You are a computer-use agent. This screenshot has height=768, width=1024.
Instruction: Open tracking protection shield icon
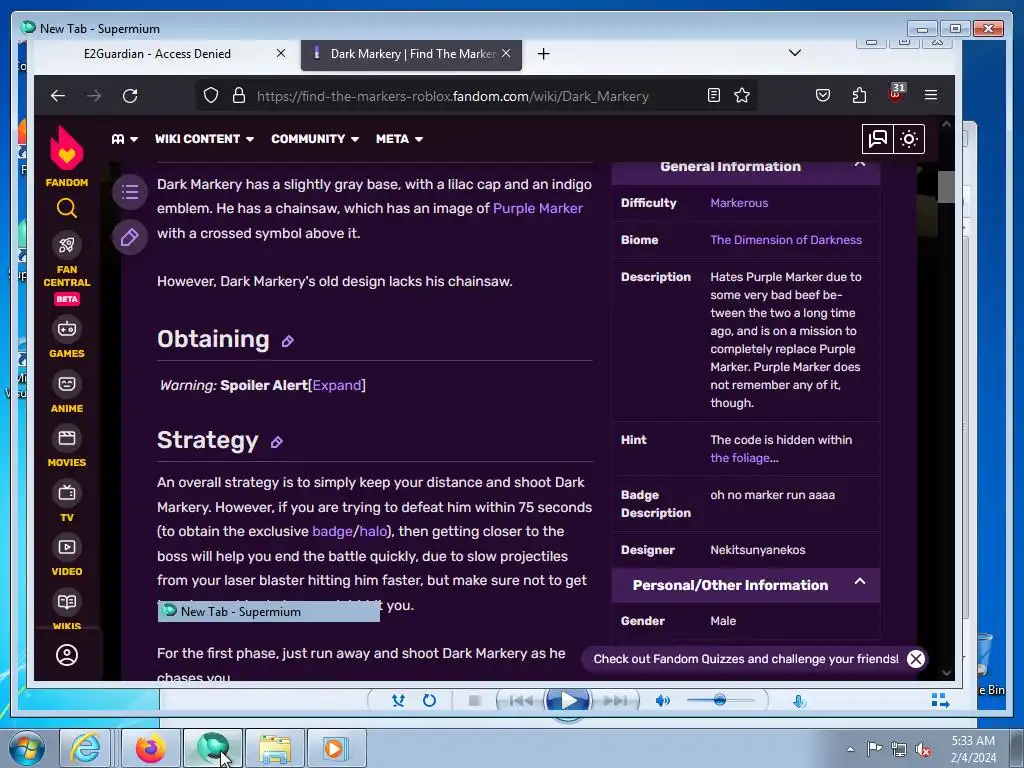coord(211,95)
